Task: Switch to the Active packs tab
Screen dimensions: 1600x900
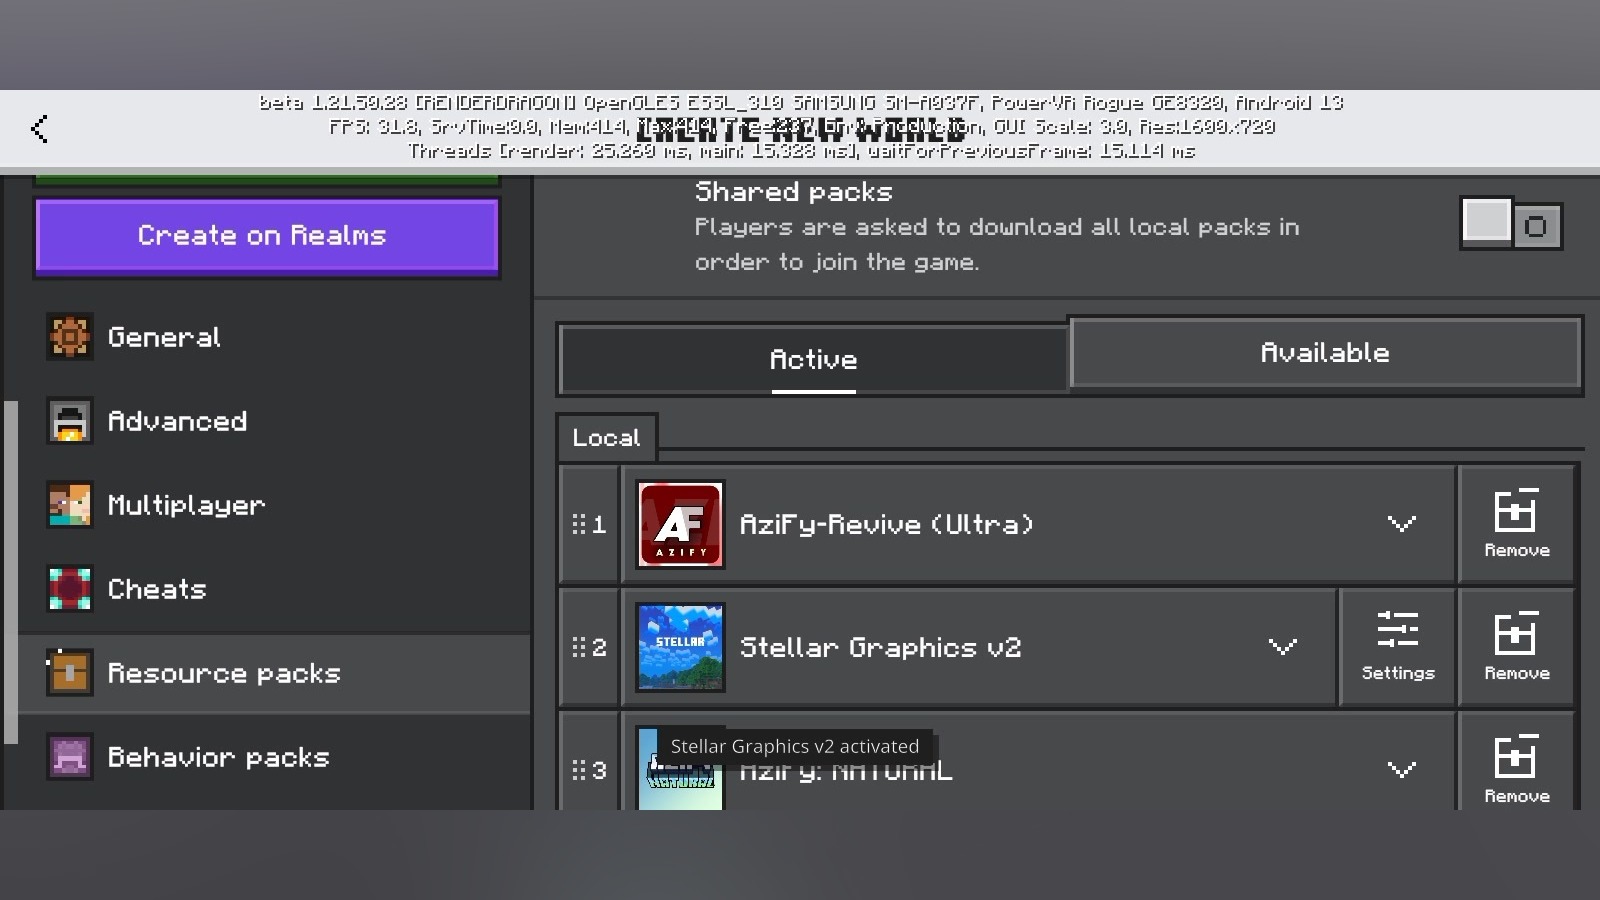Action: (813, 359)
